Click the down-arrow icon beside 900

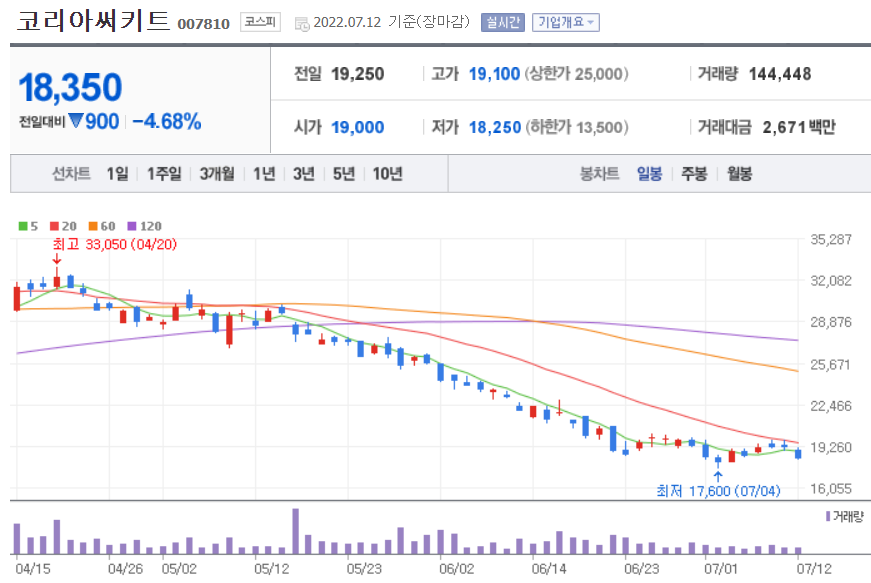[76, 120]
